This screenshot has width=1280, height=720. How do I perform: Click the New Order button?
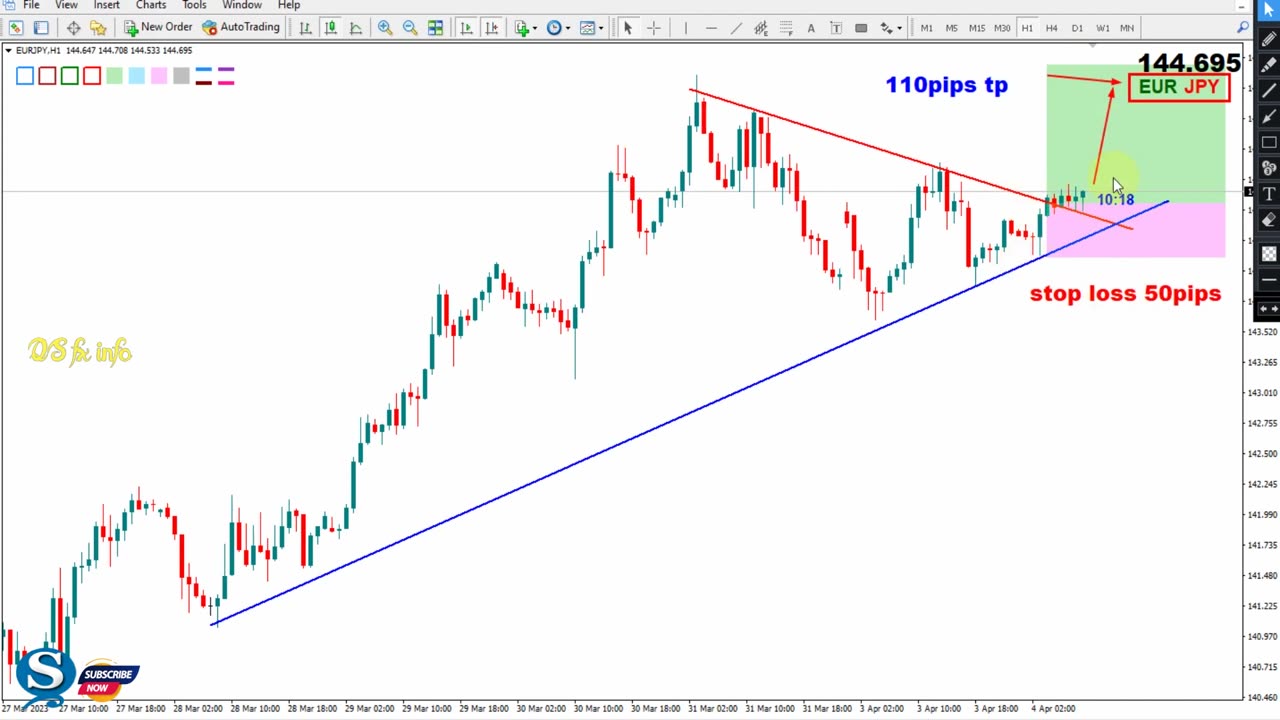(157, 28)
